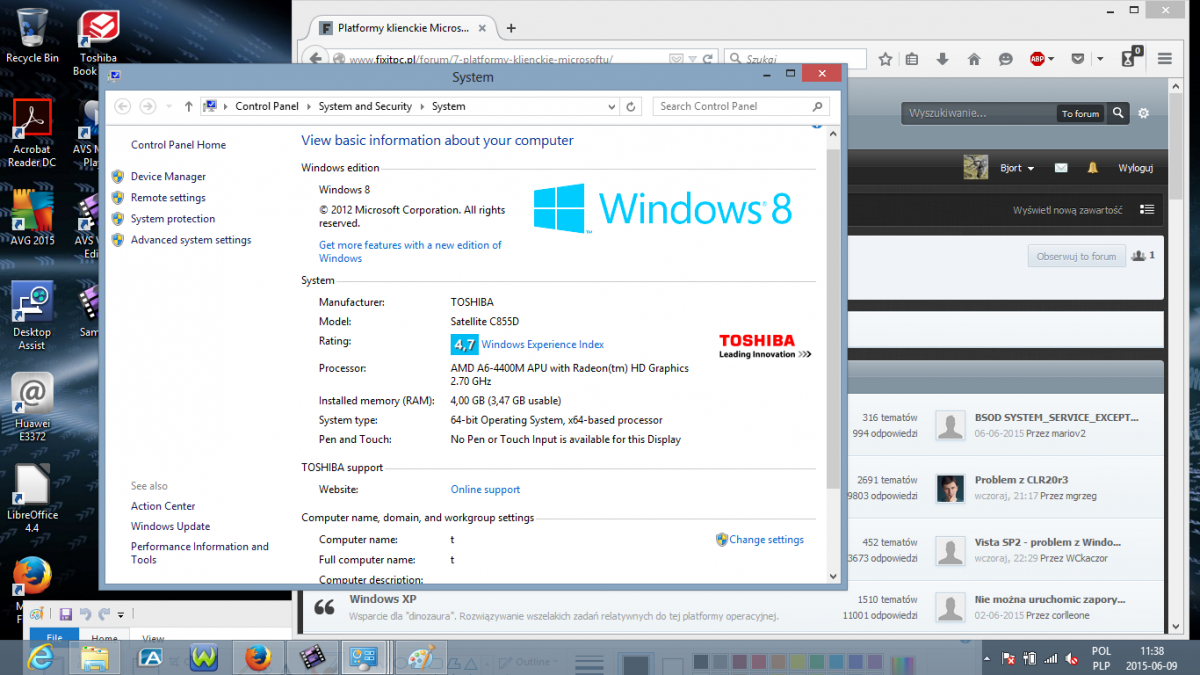Open TOSHIBA Online support link
Image resolution: width=1200 pixels, height=675 pixels.
point(485,490)
